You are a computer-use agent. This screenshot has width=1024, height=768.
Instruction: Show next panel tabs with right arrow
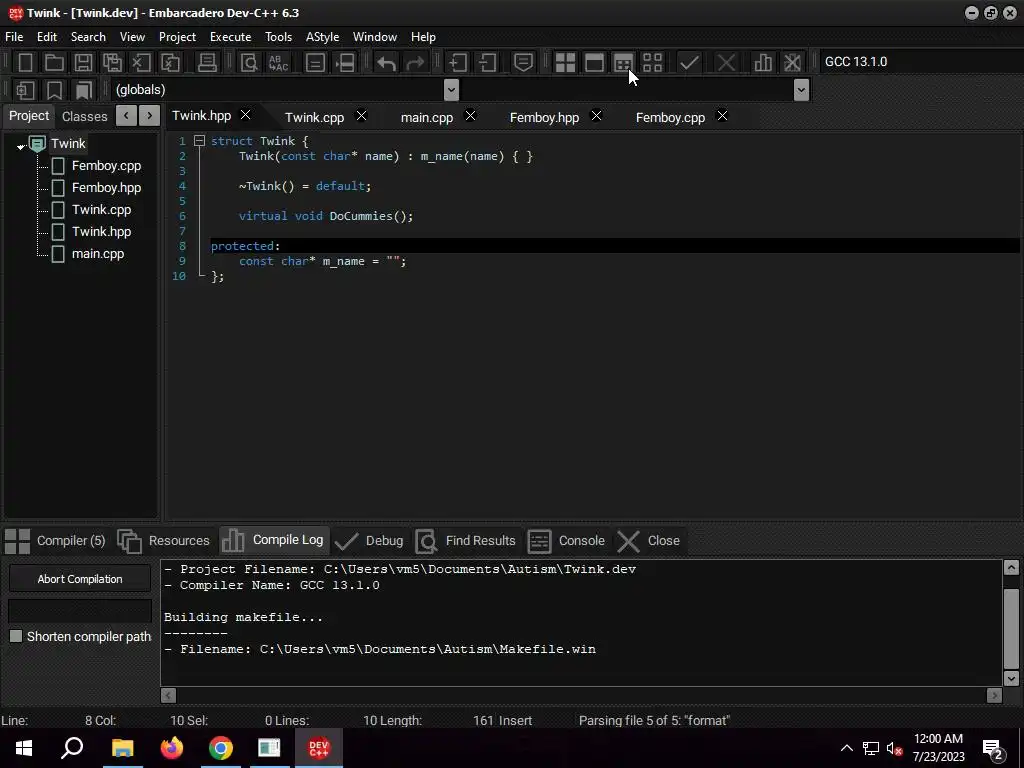coord(150,116)
